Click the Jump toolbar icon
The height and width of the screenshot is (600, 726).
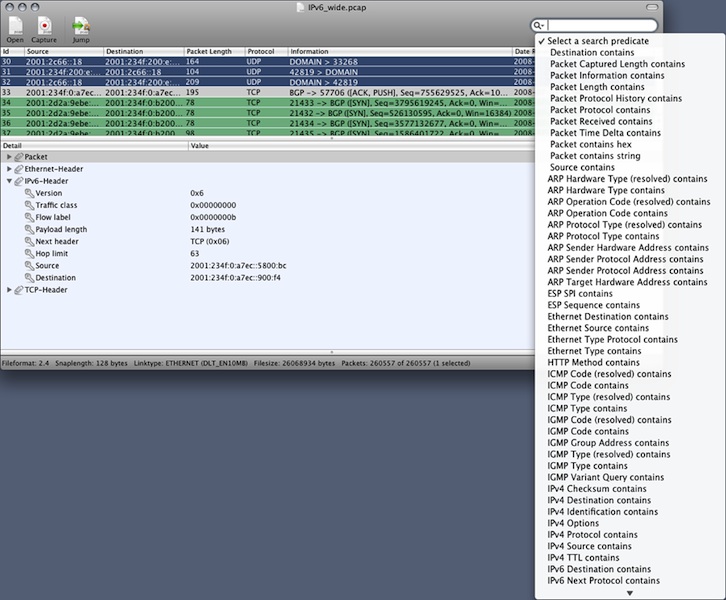point(80,25)
